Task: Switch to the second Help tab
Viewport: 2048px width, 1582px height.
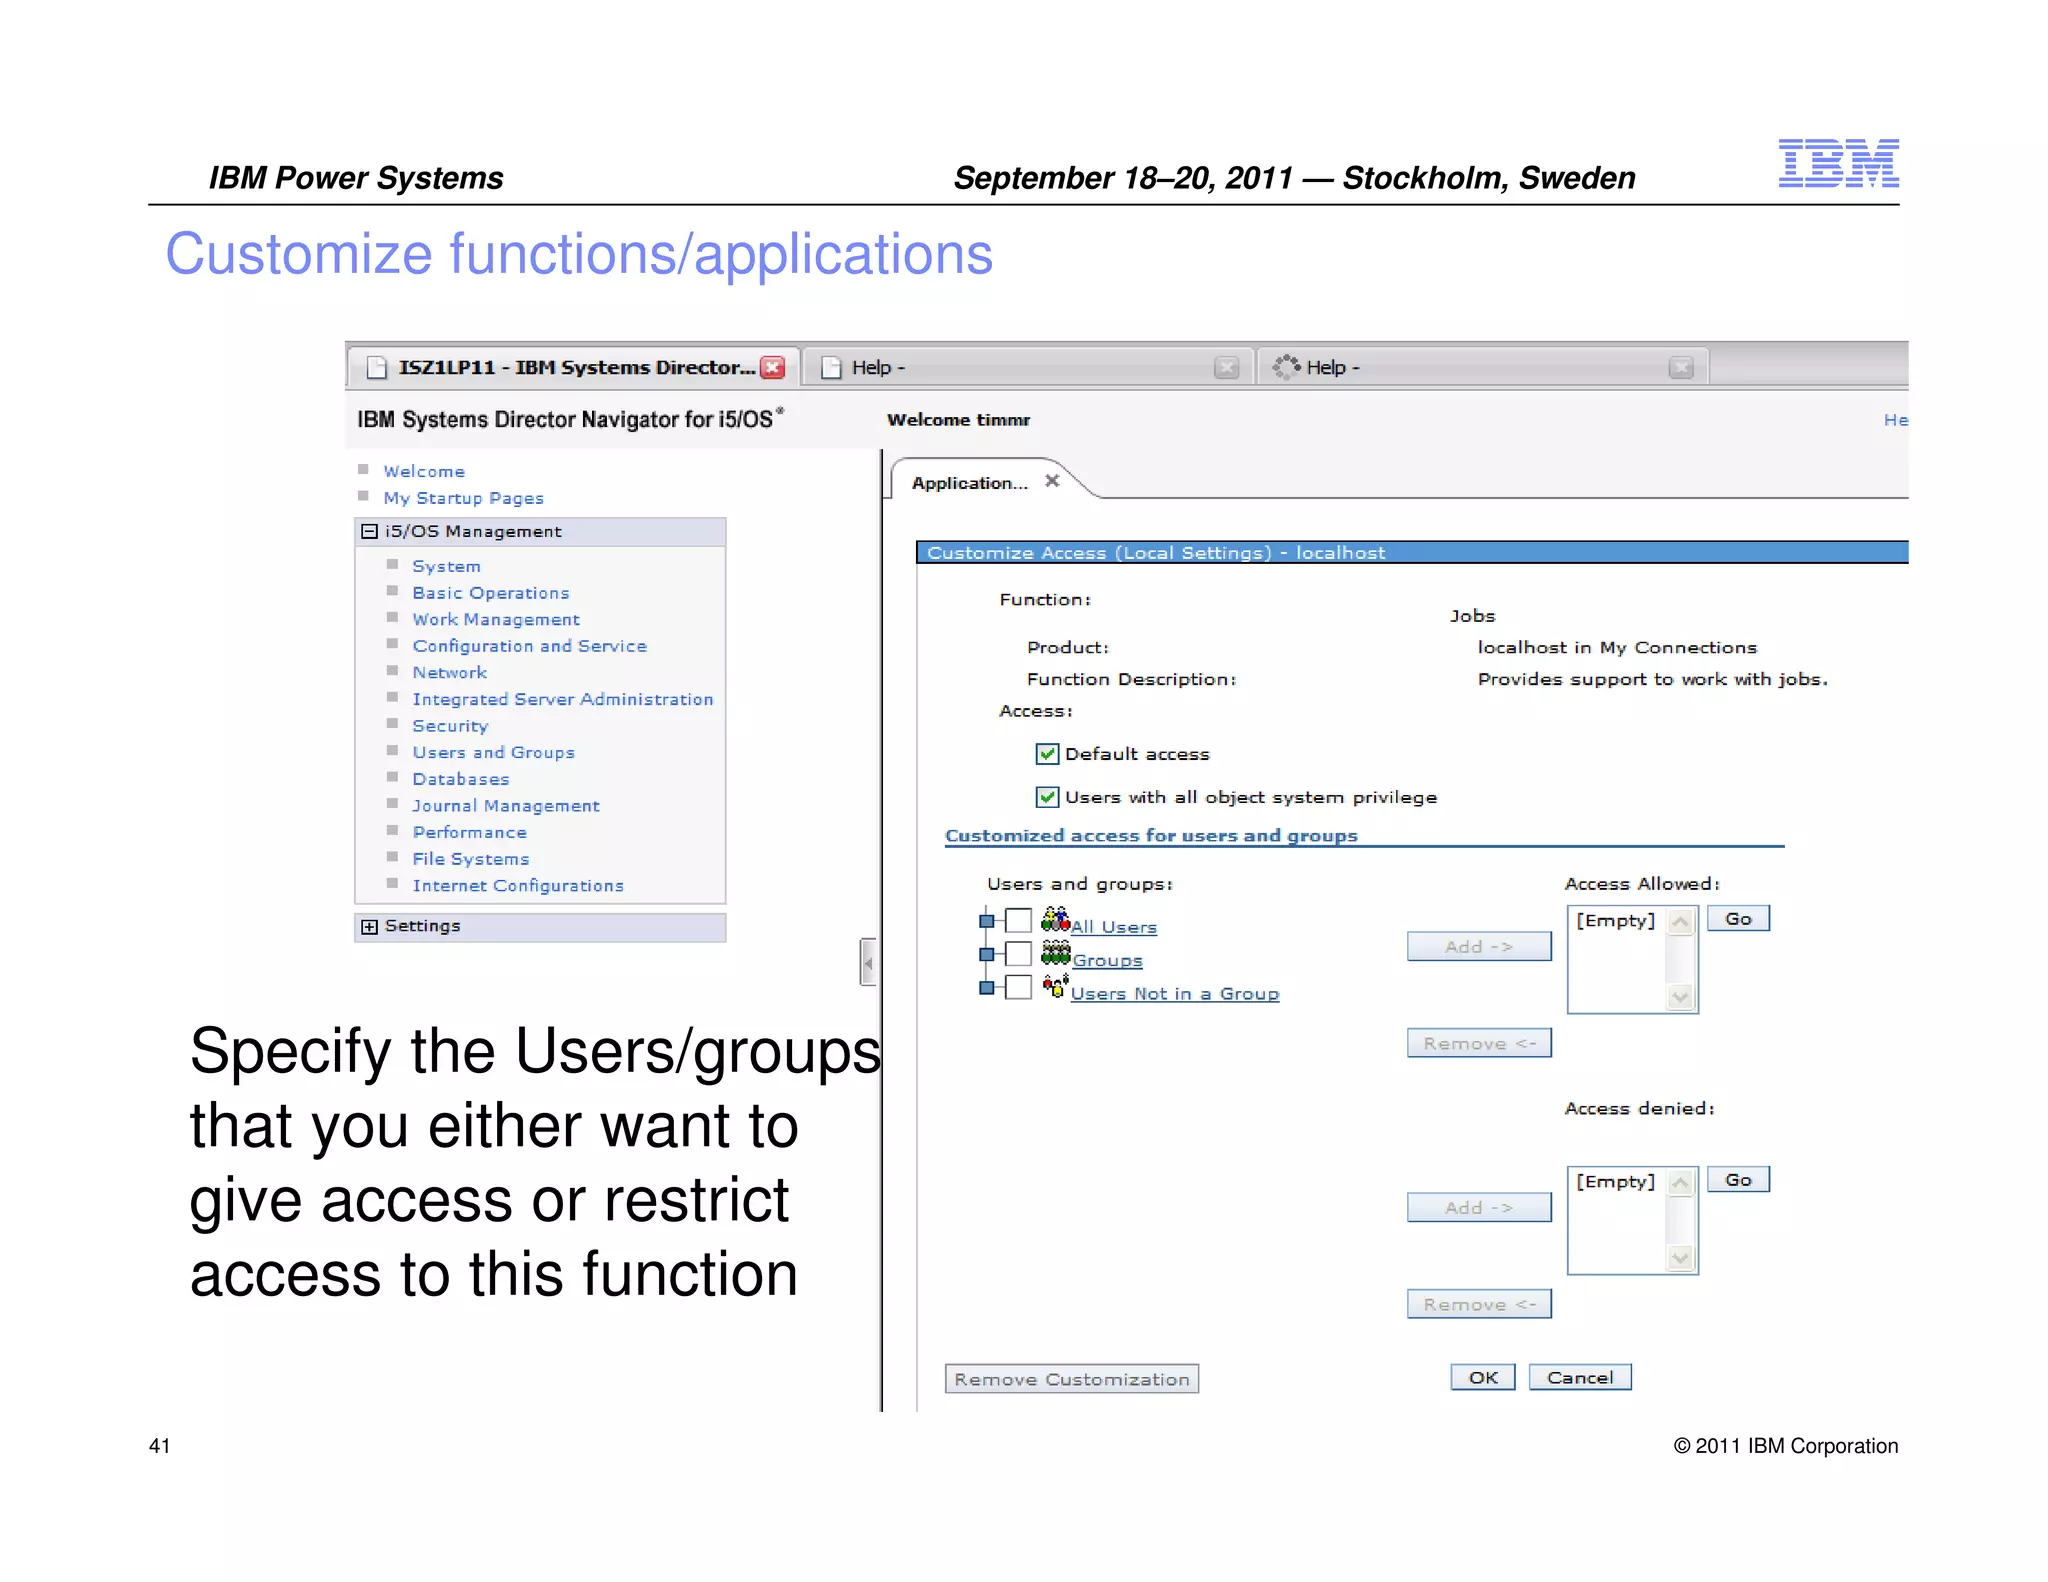Action: point(1483,367)
